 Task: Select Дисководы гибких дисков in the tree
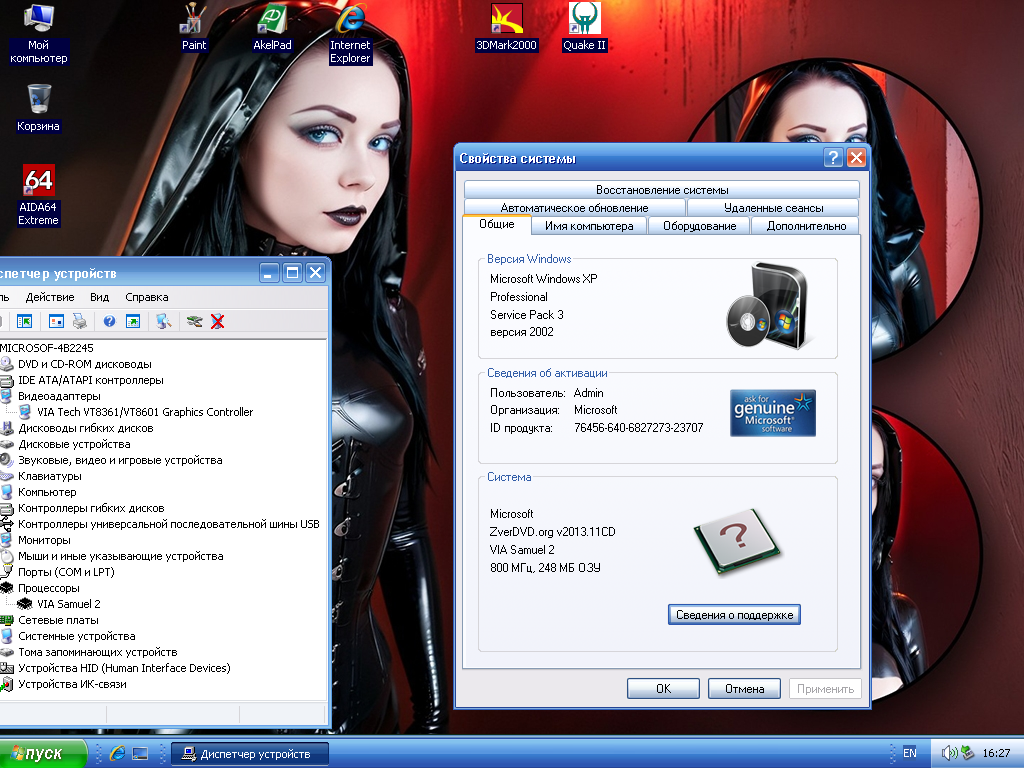86,428
